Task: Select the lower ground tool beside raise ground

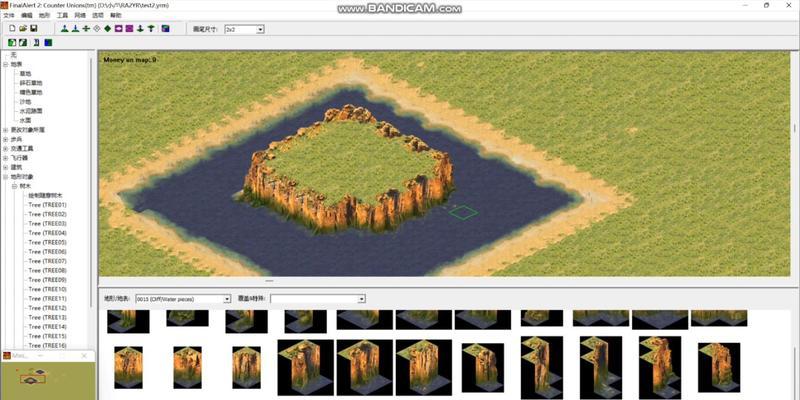Action: (76, 29)
